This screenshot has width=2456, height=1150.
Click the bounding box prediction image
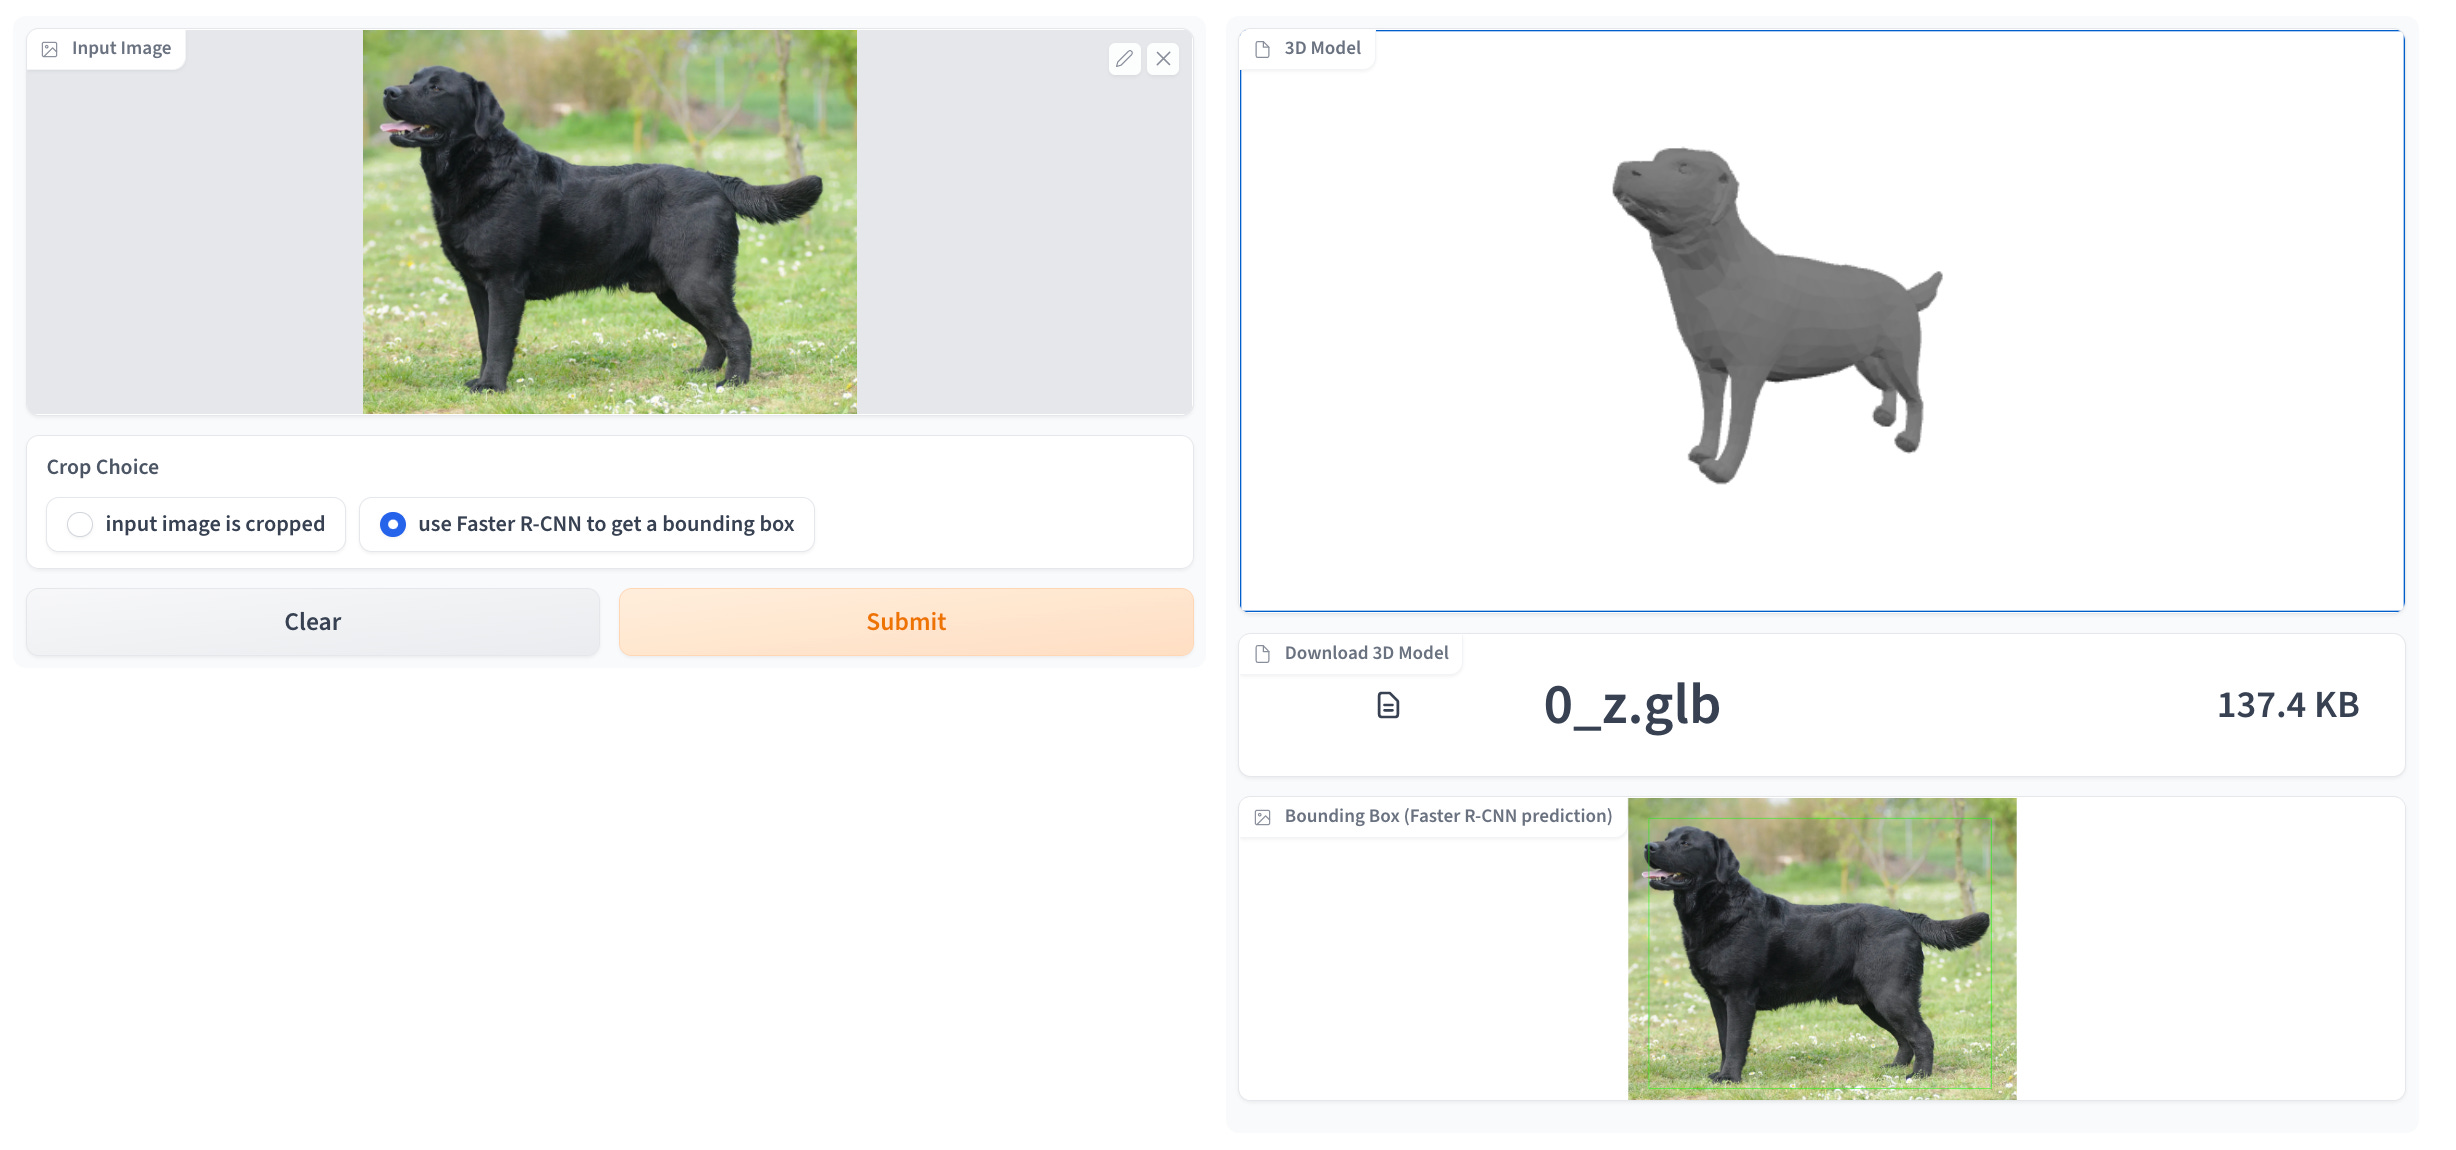(x=1822, y=949)
